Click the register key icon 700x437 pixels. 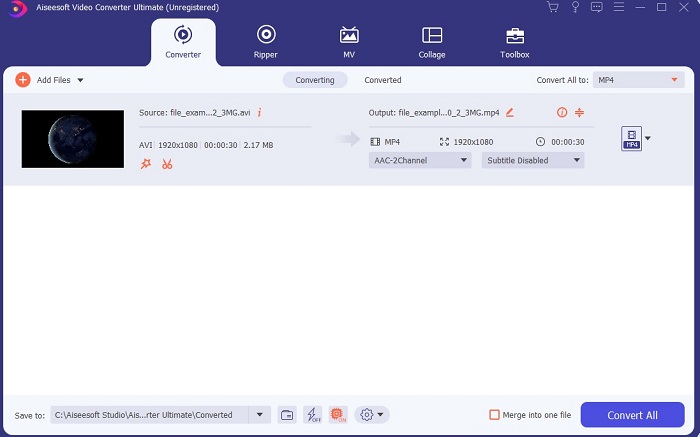575,7
